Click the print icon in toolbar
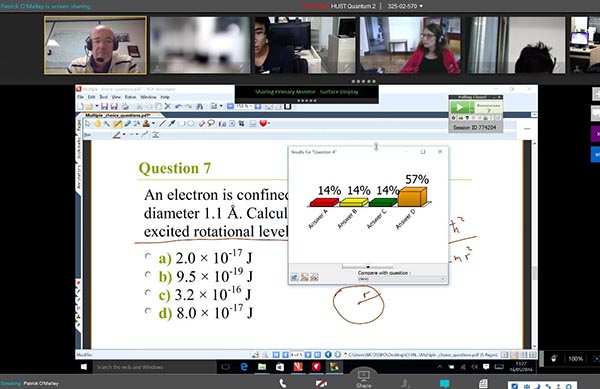 [x=125, y=106]
